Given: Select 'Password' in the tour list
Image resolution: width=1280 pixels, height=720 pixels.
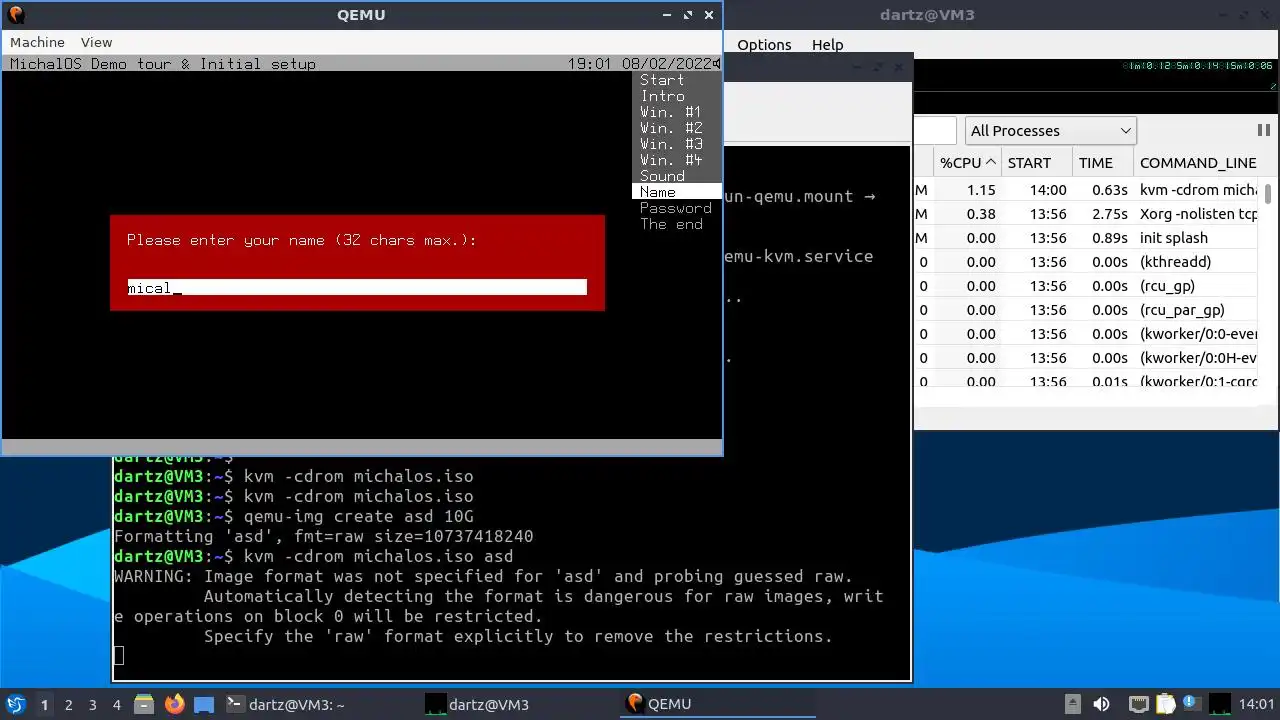Looking at the screenshot, I should coord(676,208).
